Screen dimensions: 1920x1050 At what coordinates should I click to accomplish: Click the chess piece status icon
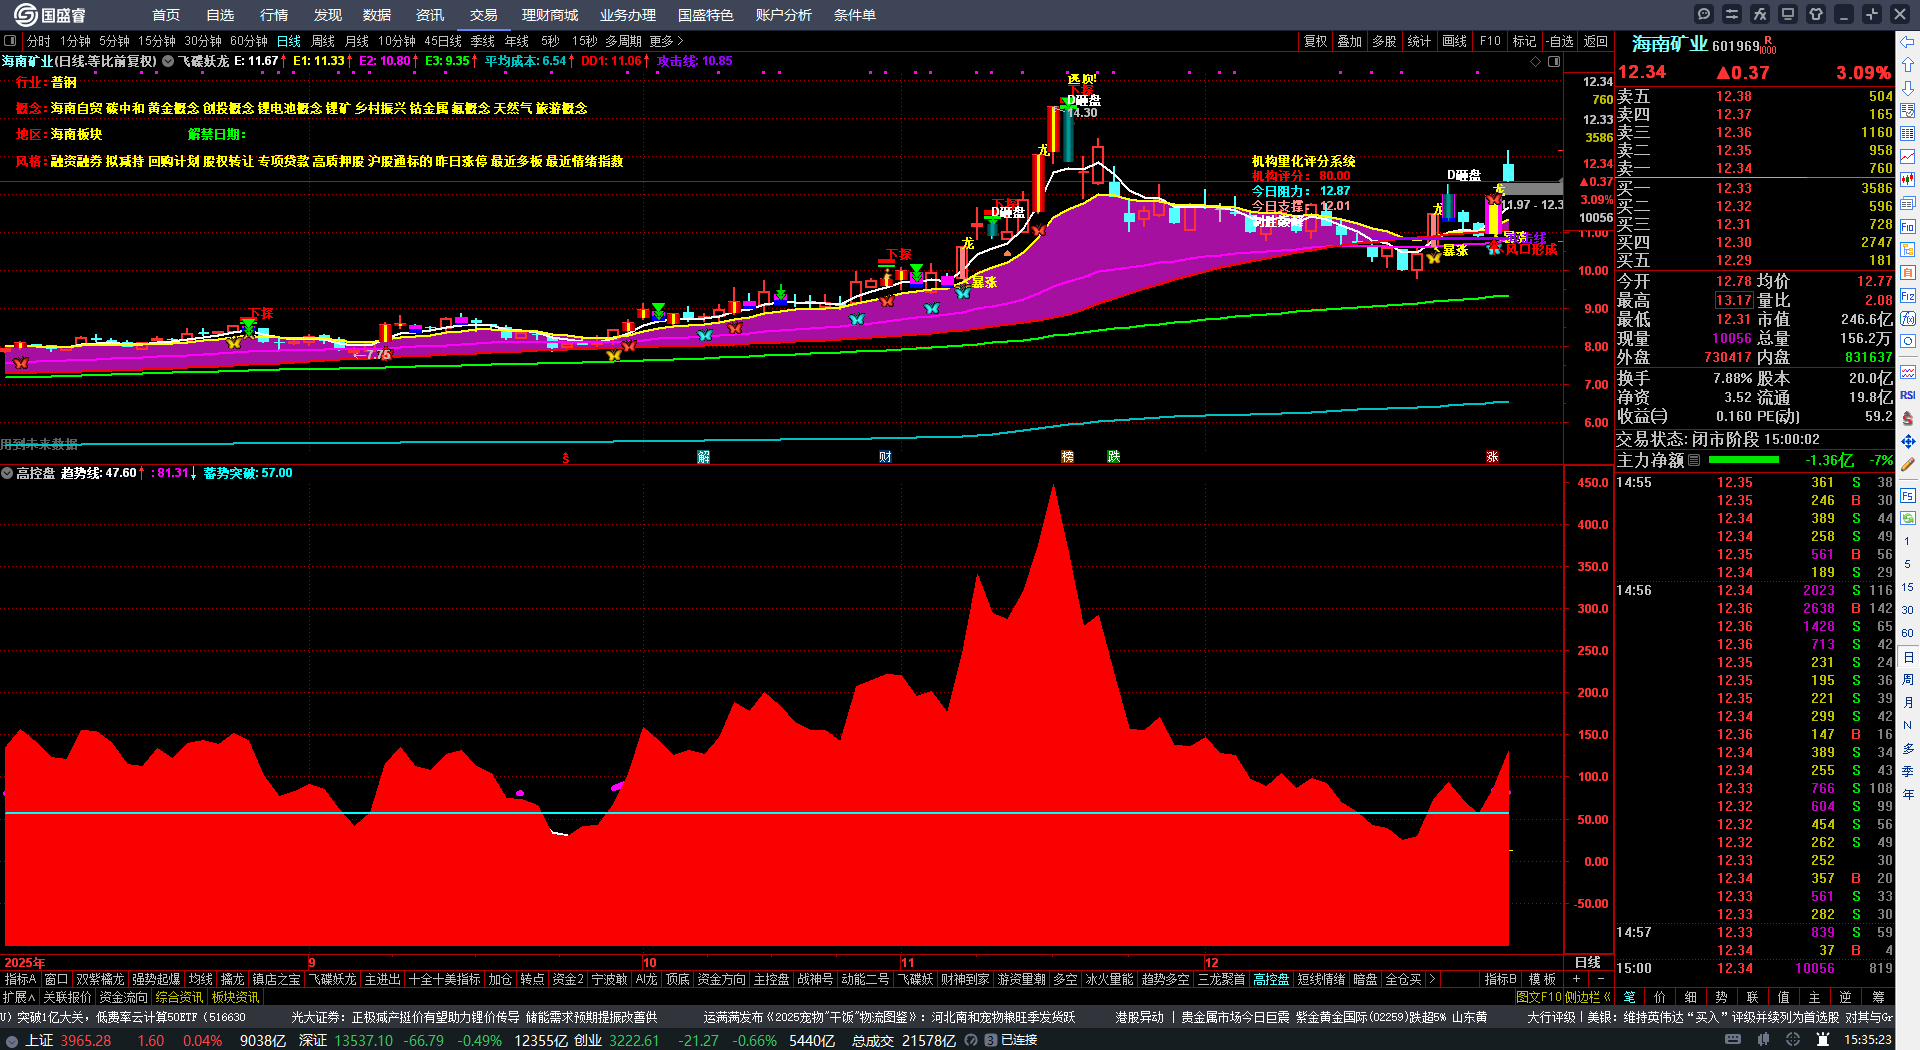(1823, 1040)
